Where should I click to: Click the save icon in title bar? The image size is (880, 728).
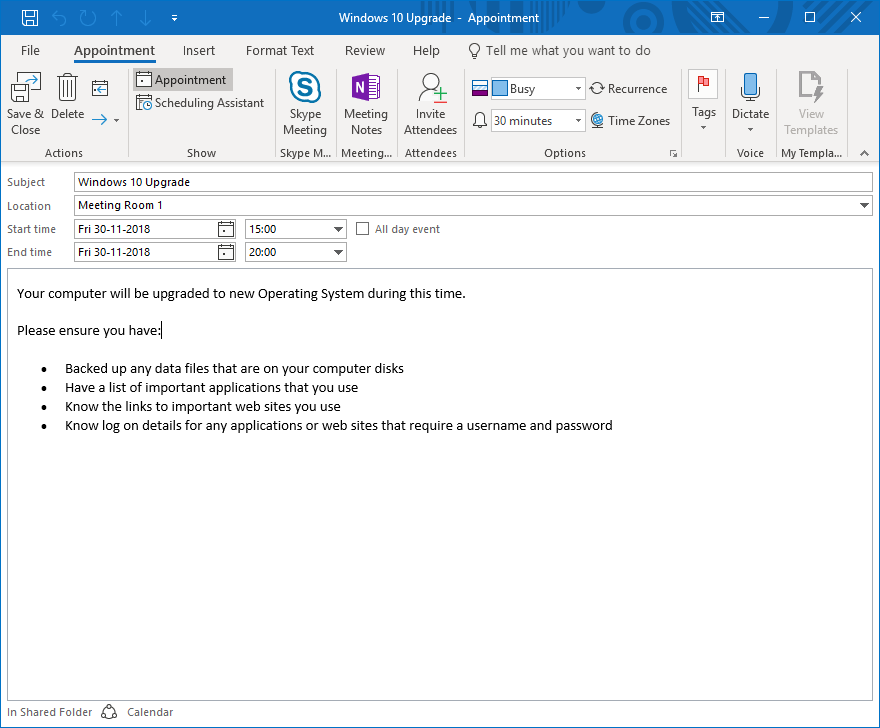(x=30, y=18)
